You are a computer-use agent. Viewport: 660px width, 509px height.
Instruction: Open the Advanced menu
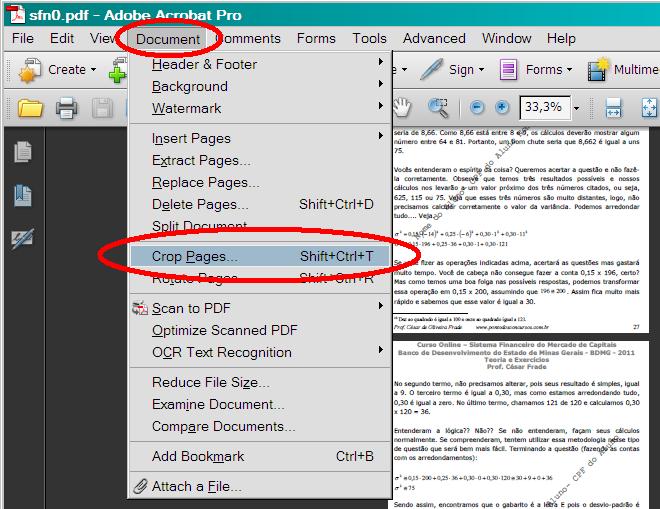point(434,38)
